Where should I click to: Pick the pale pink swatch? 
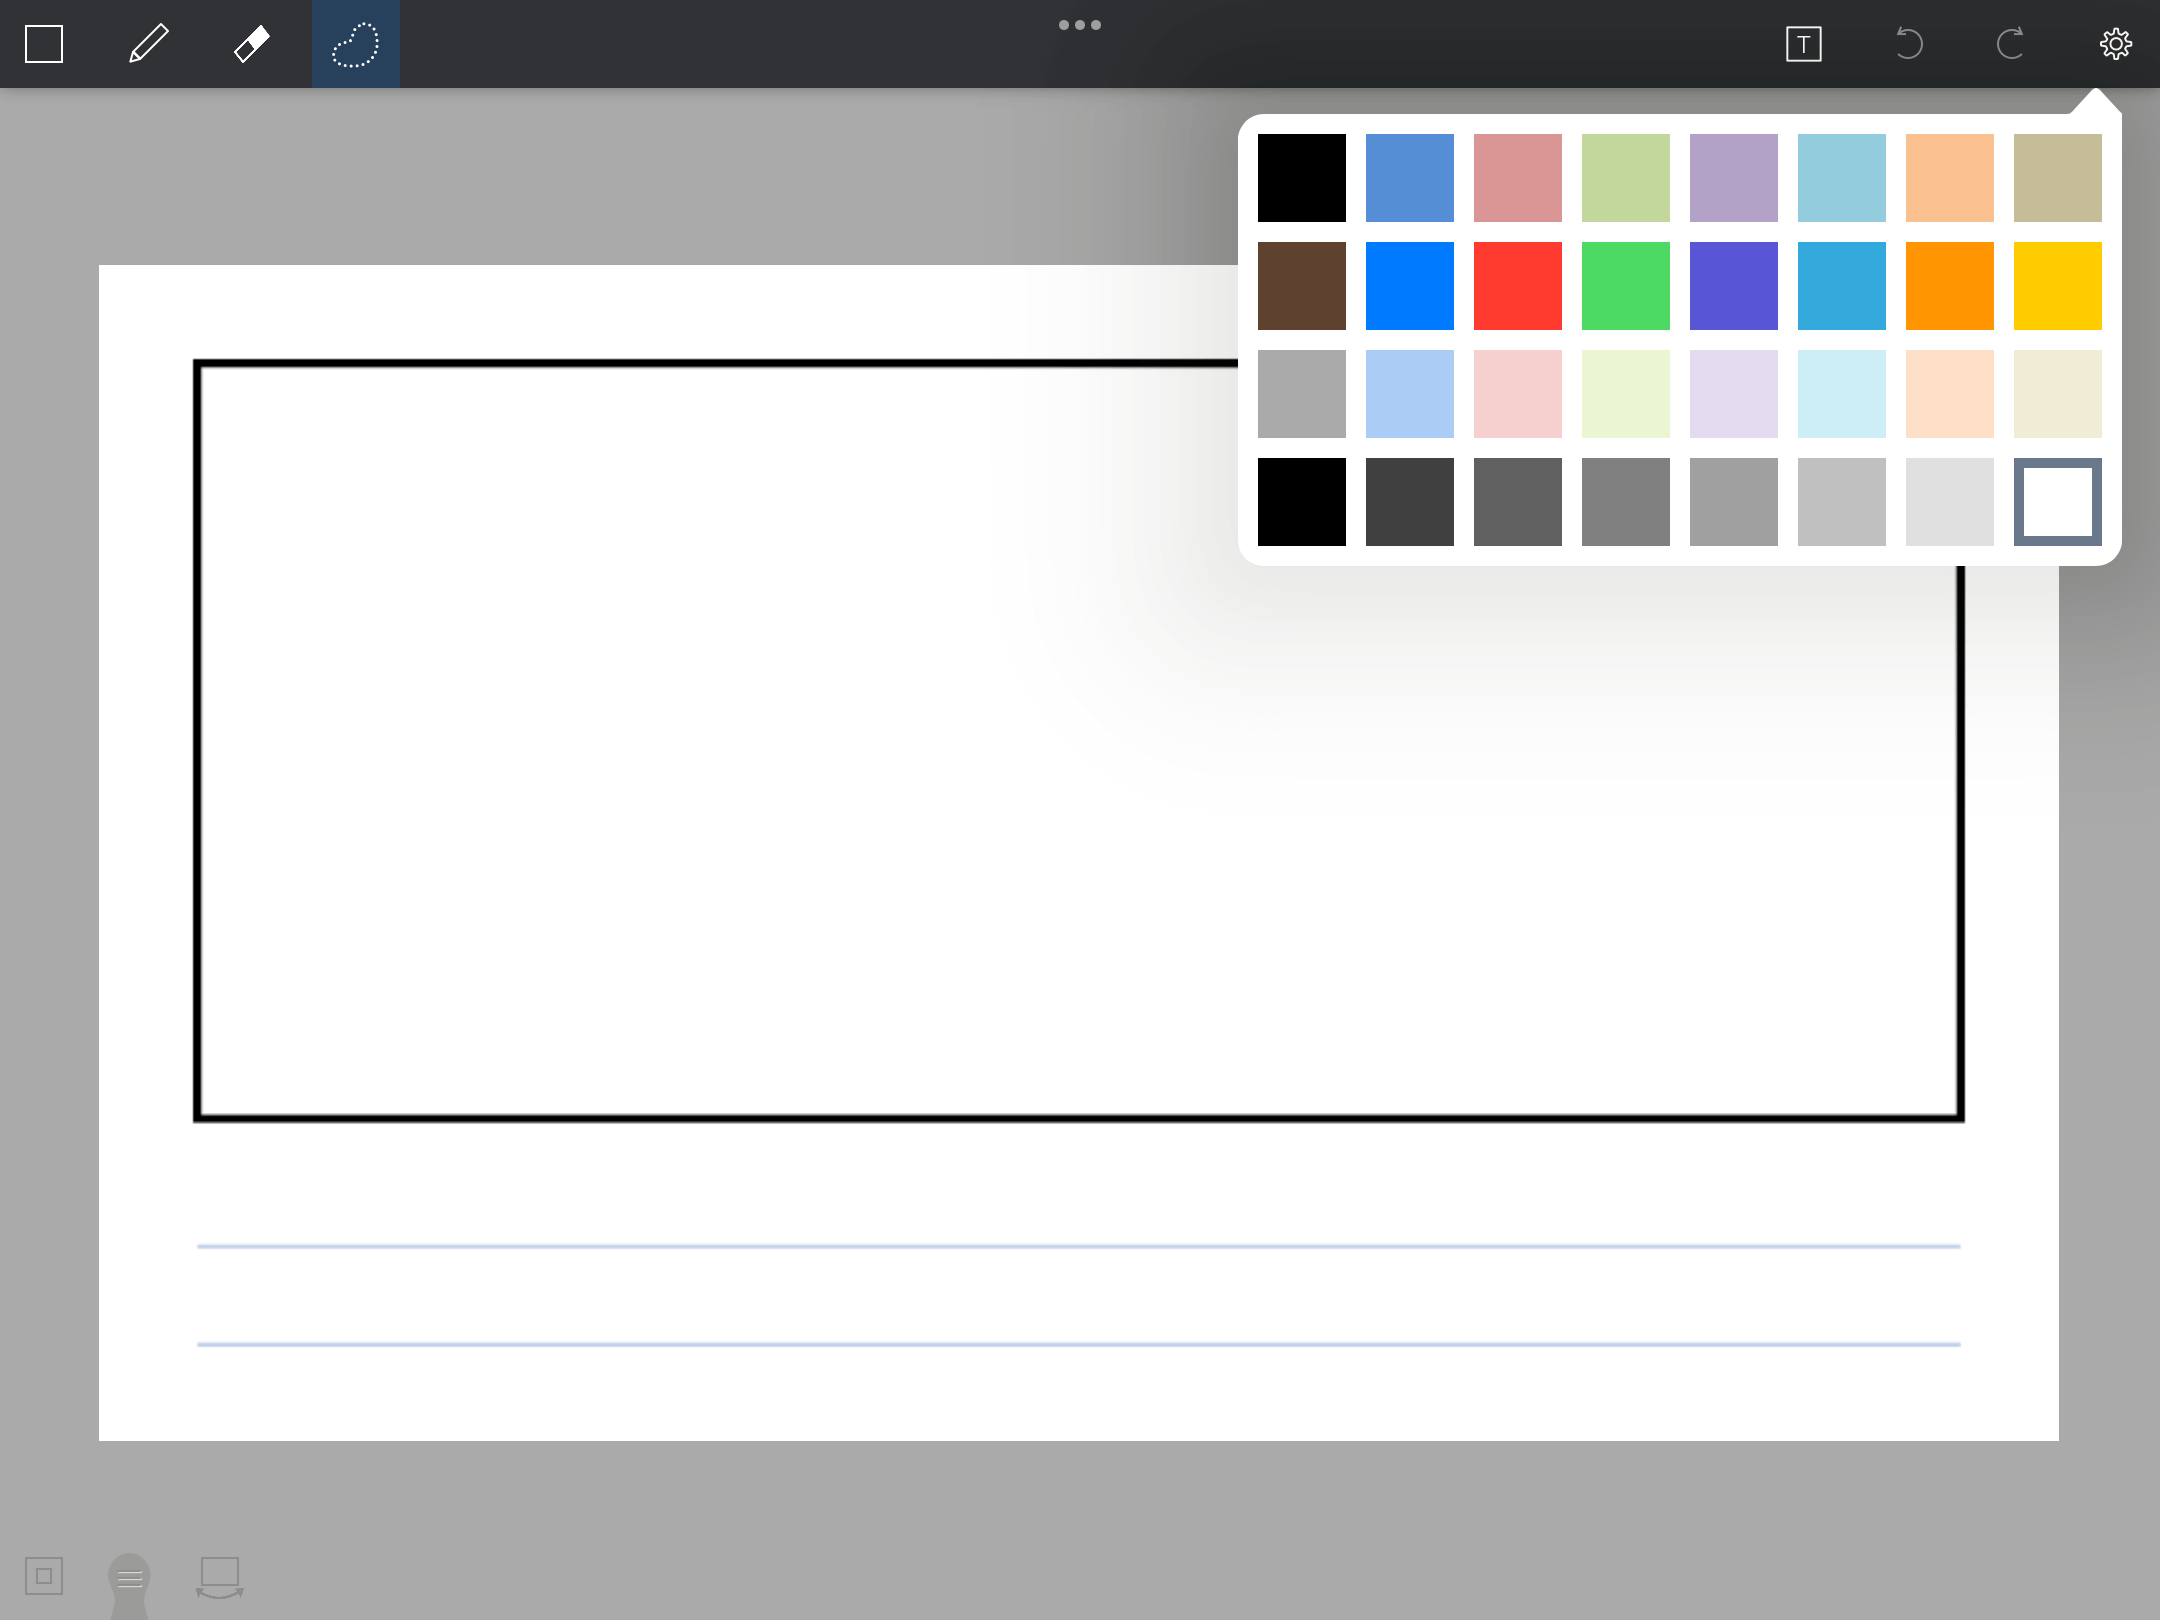tap(1518, 394)
